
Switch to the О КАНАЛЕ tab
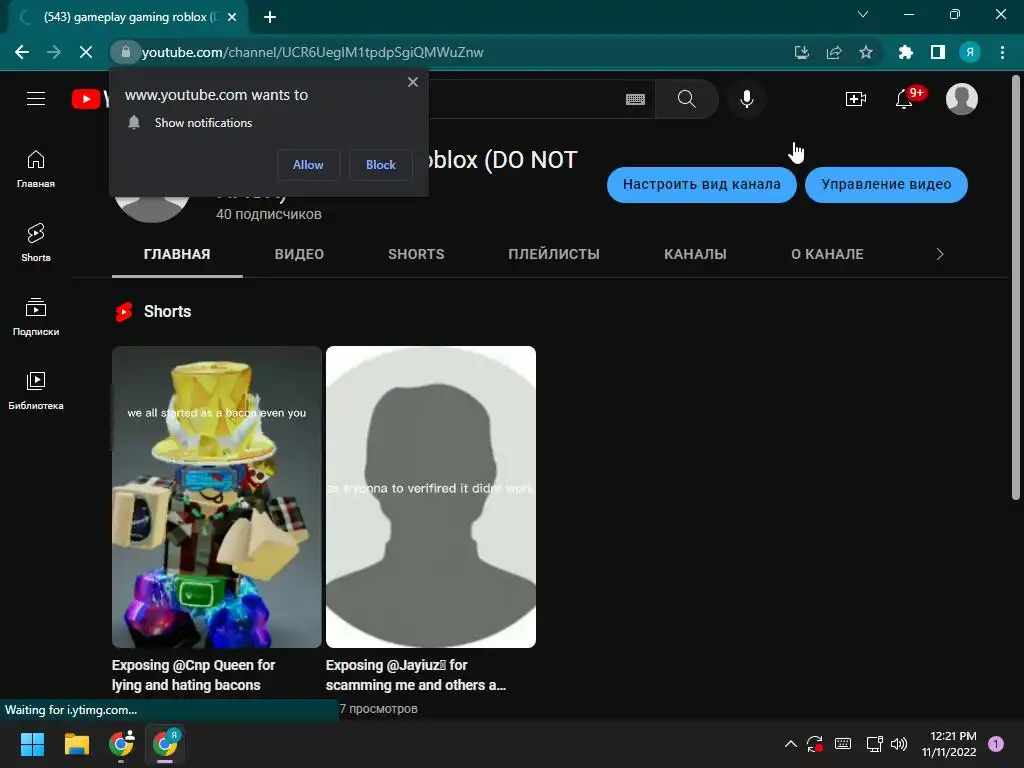click(x=827, y=254)
